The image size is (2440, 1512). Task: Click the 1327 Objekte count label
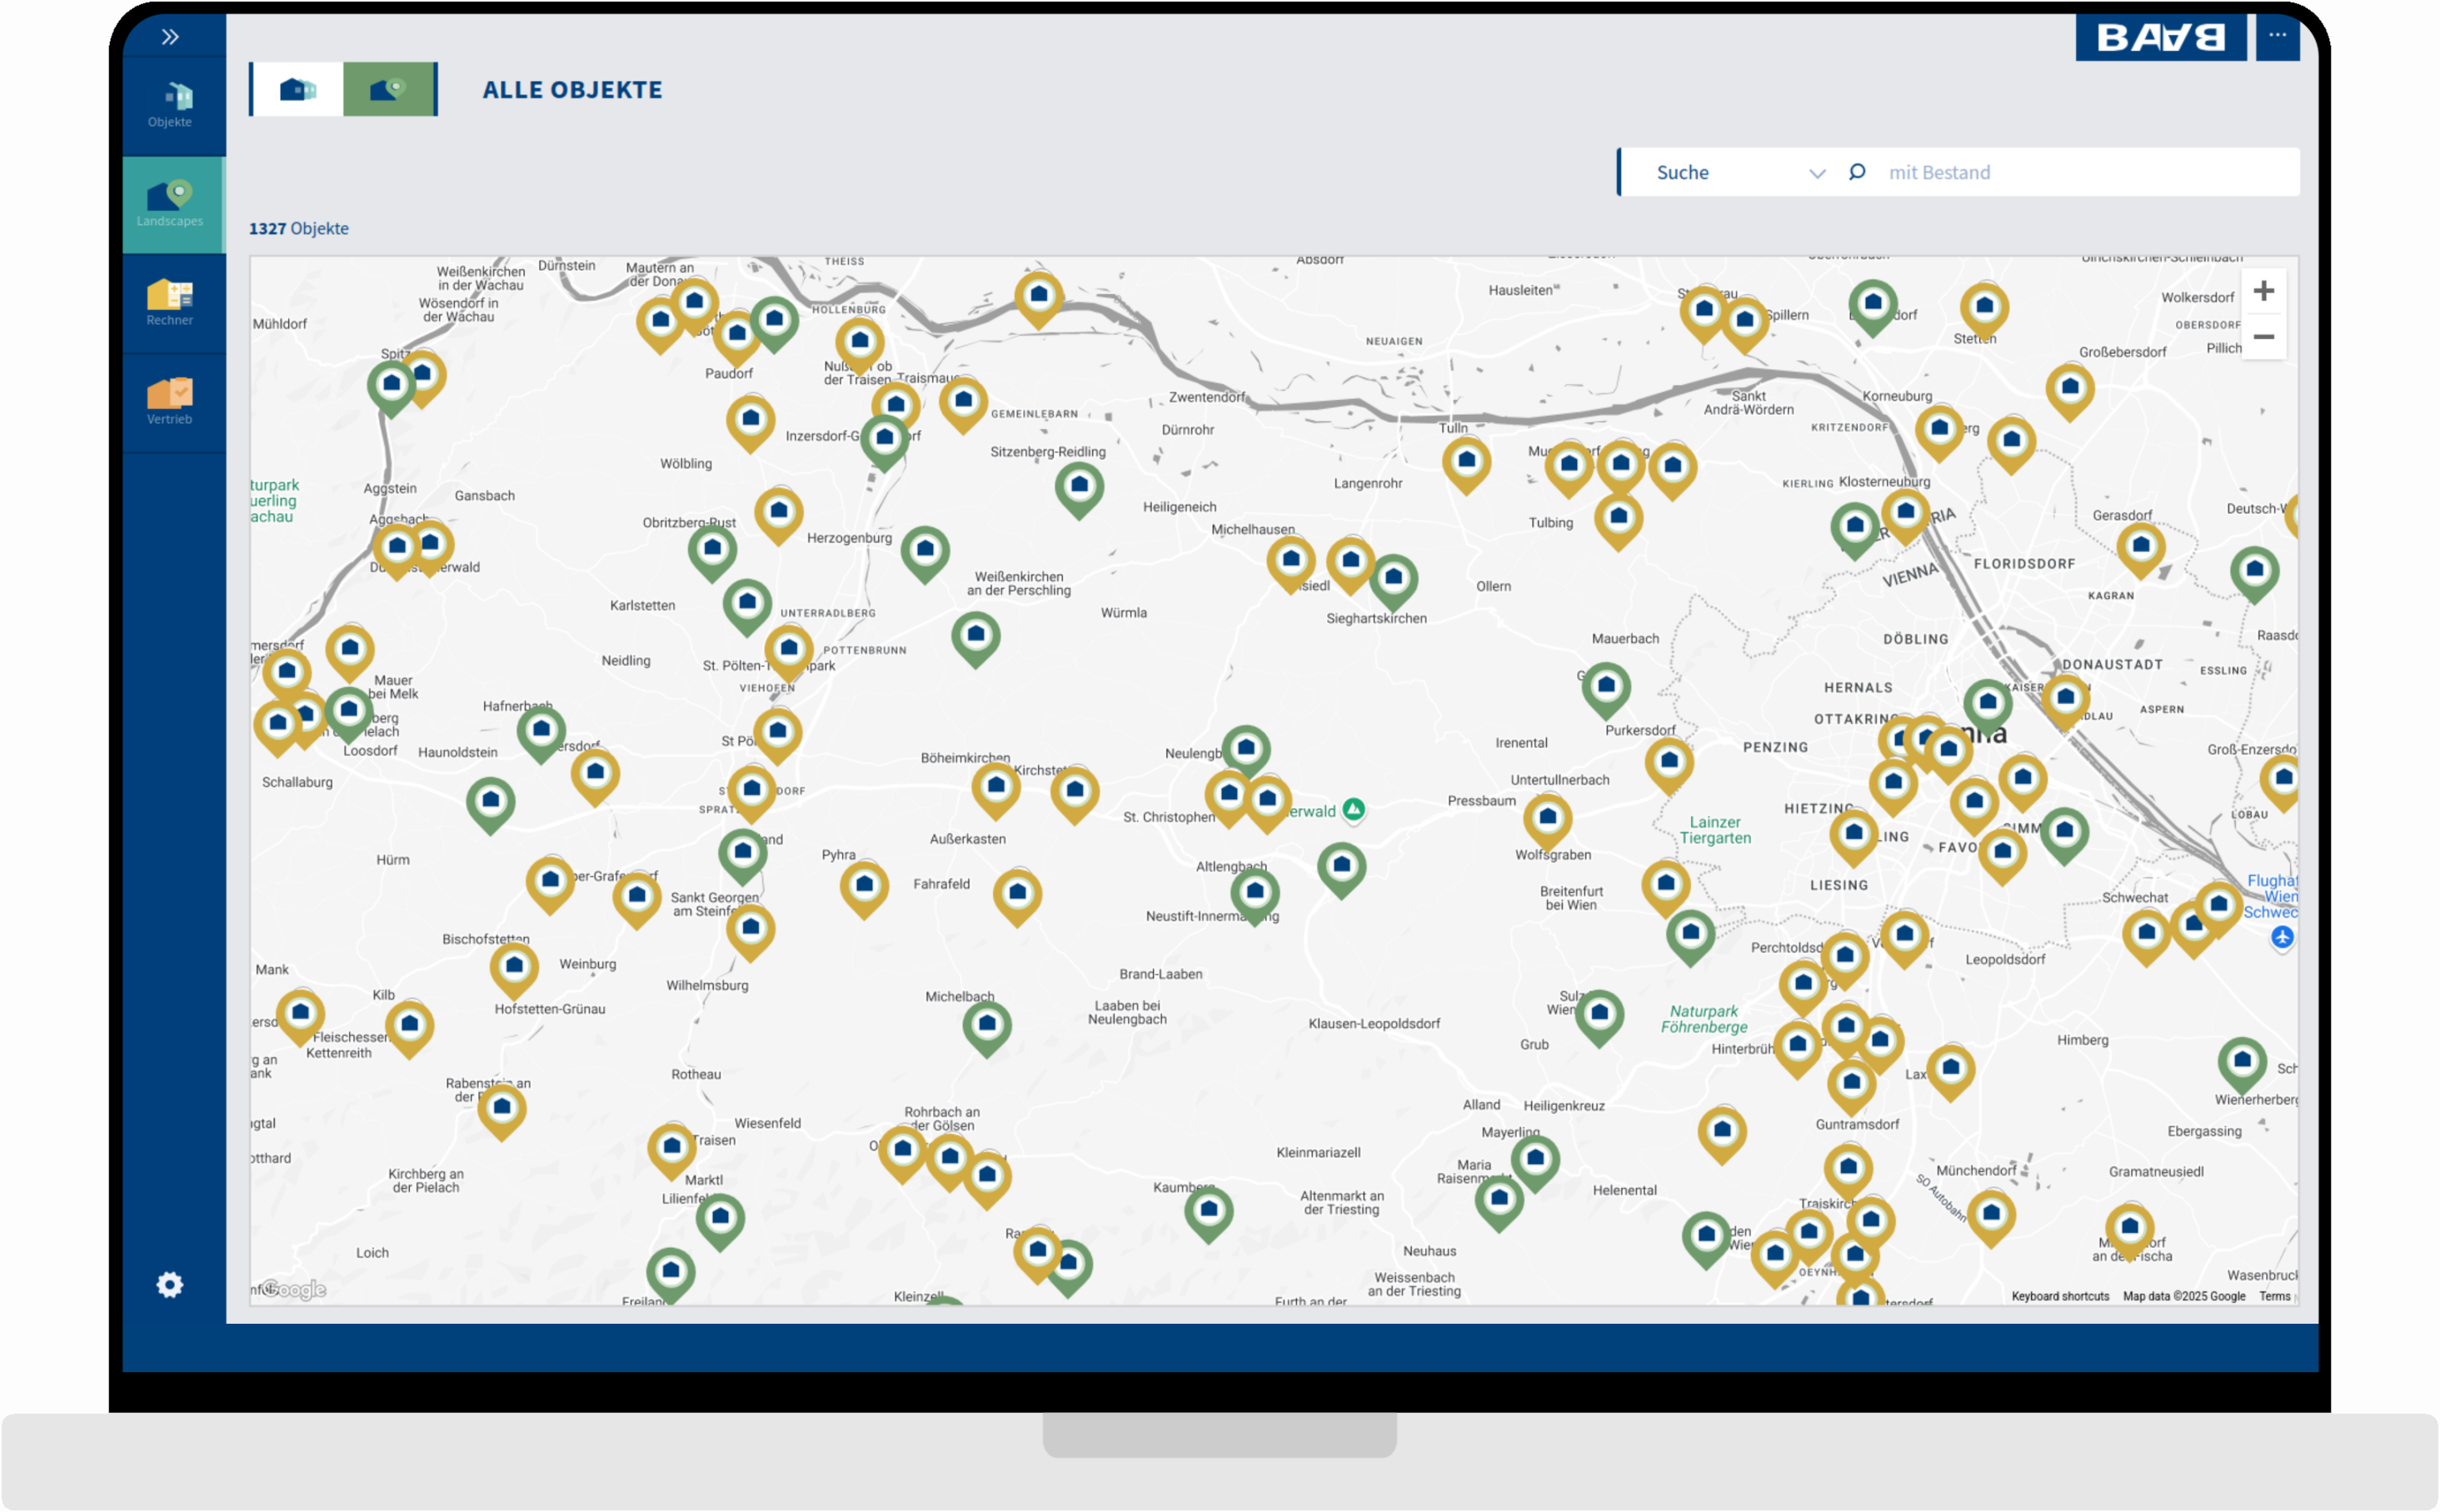298,228
